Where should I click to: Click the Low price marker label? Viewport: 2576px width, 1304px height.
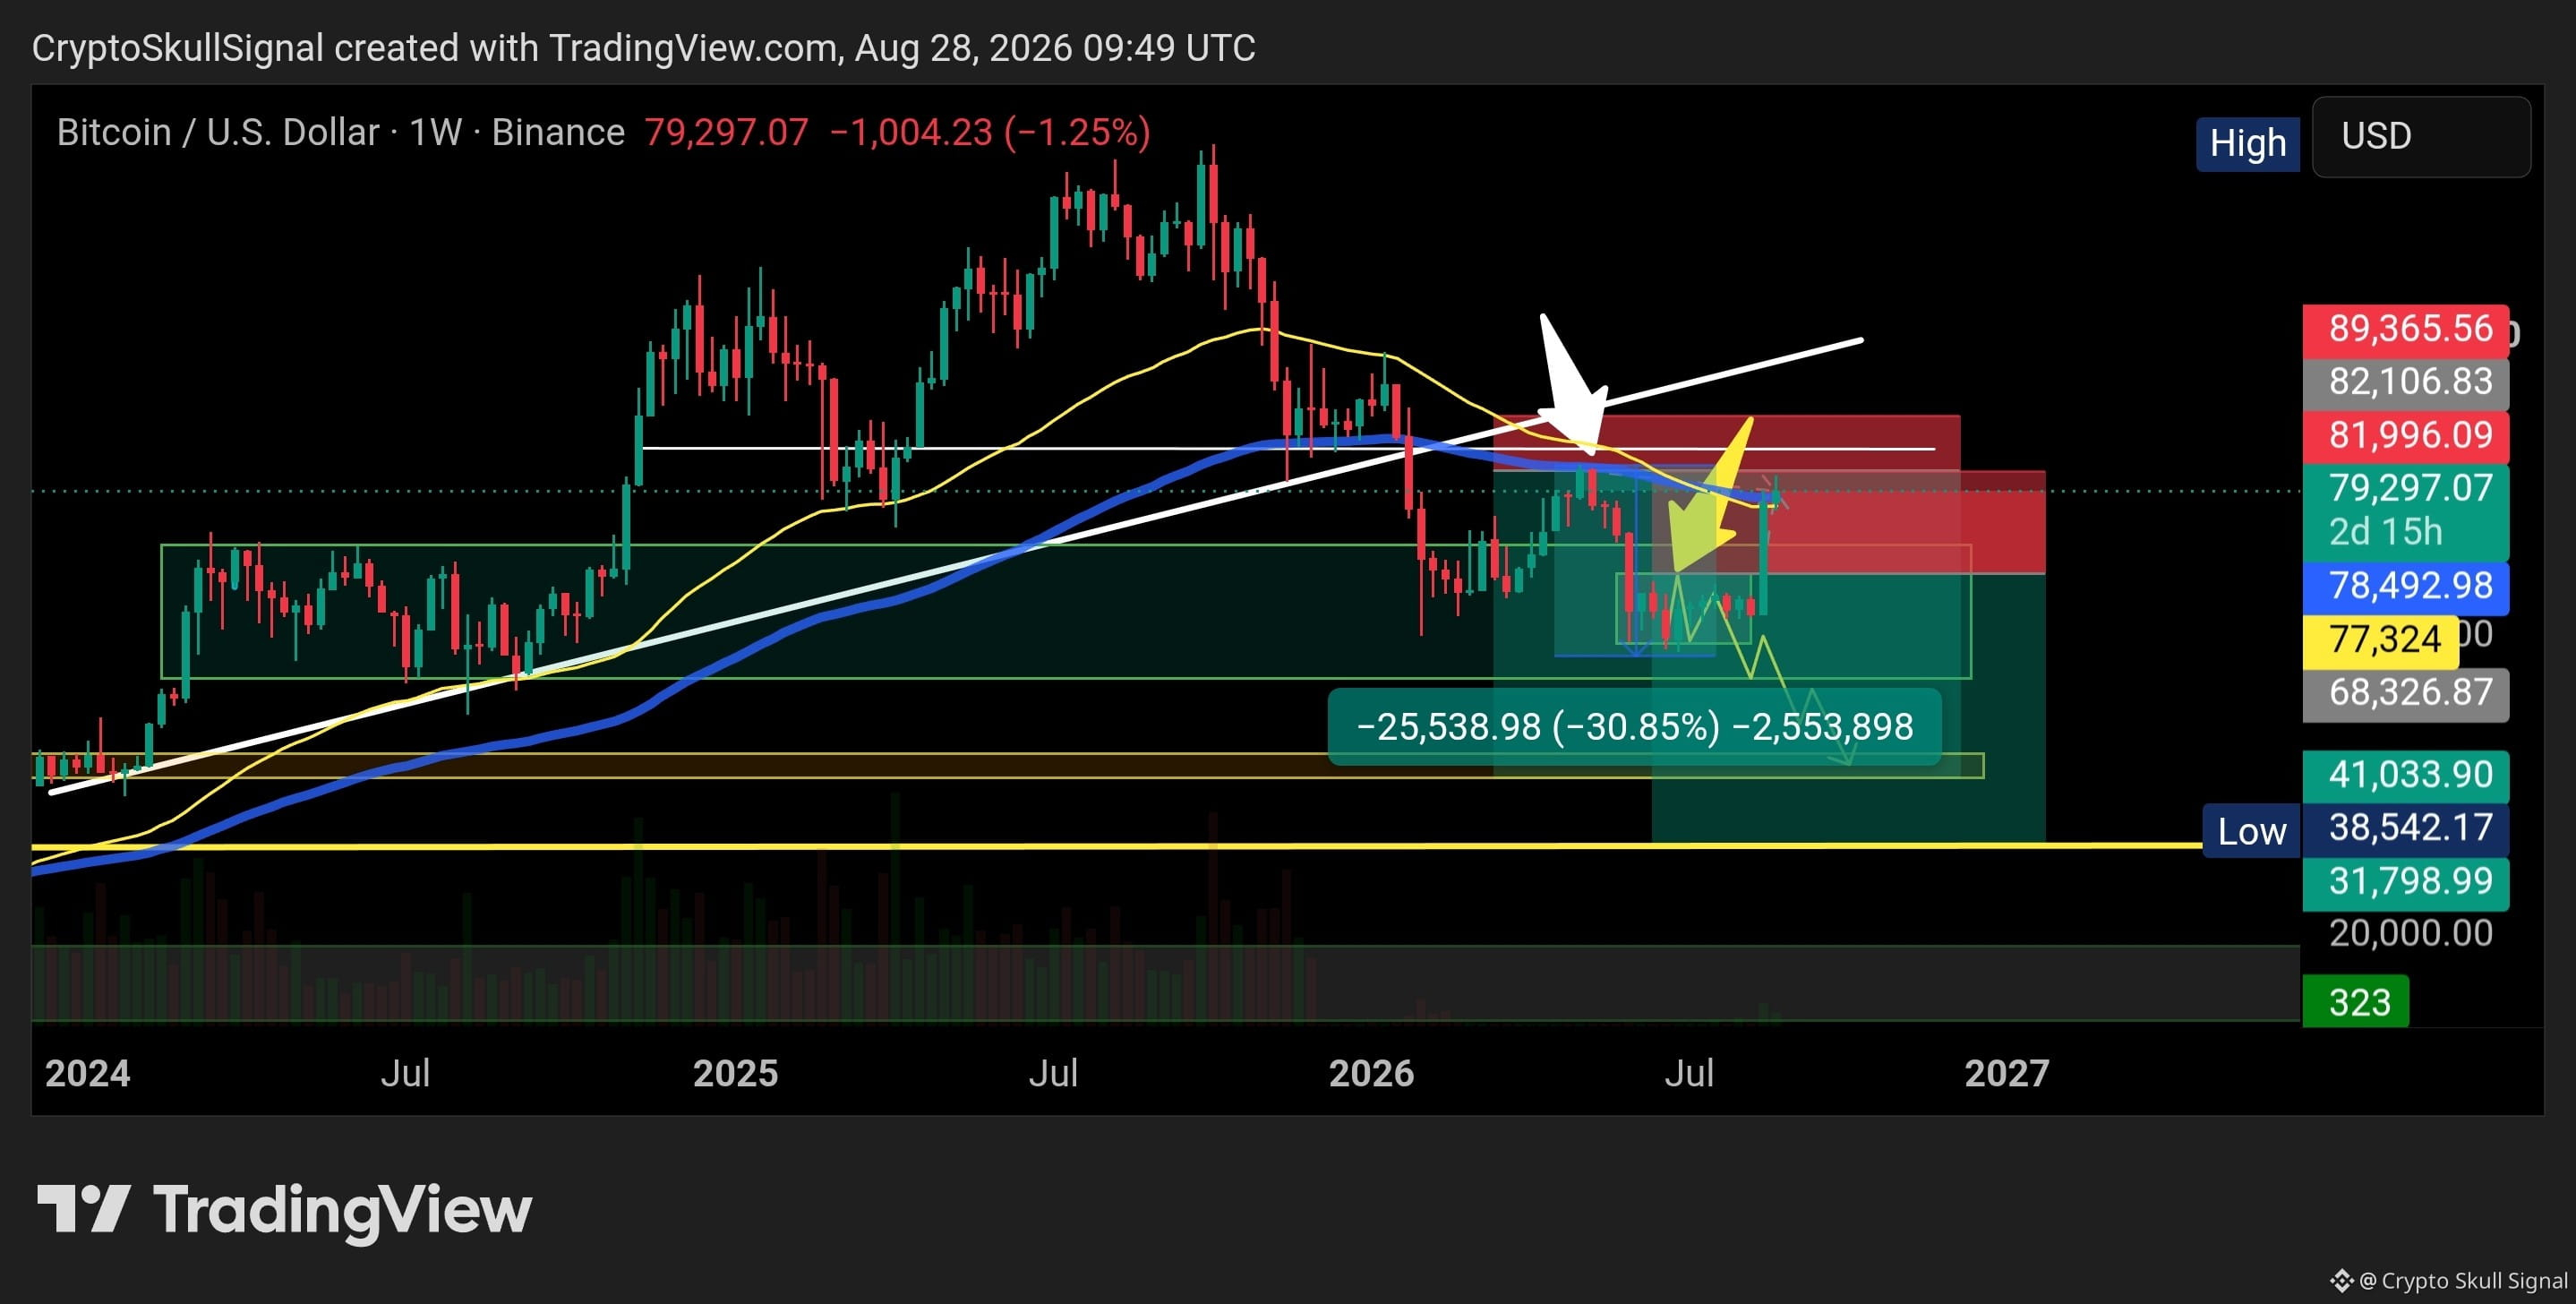2251,831
